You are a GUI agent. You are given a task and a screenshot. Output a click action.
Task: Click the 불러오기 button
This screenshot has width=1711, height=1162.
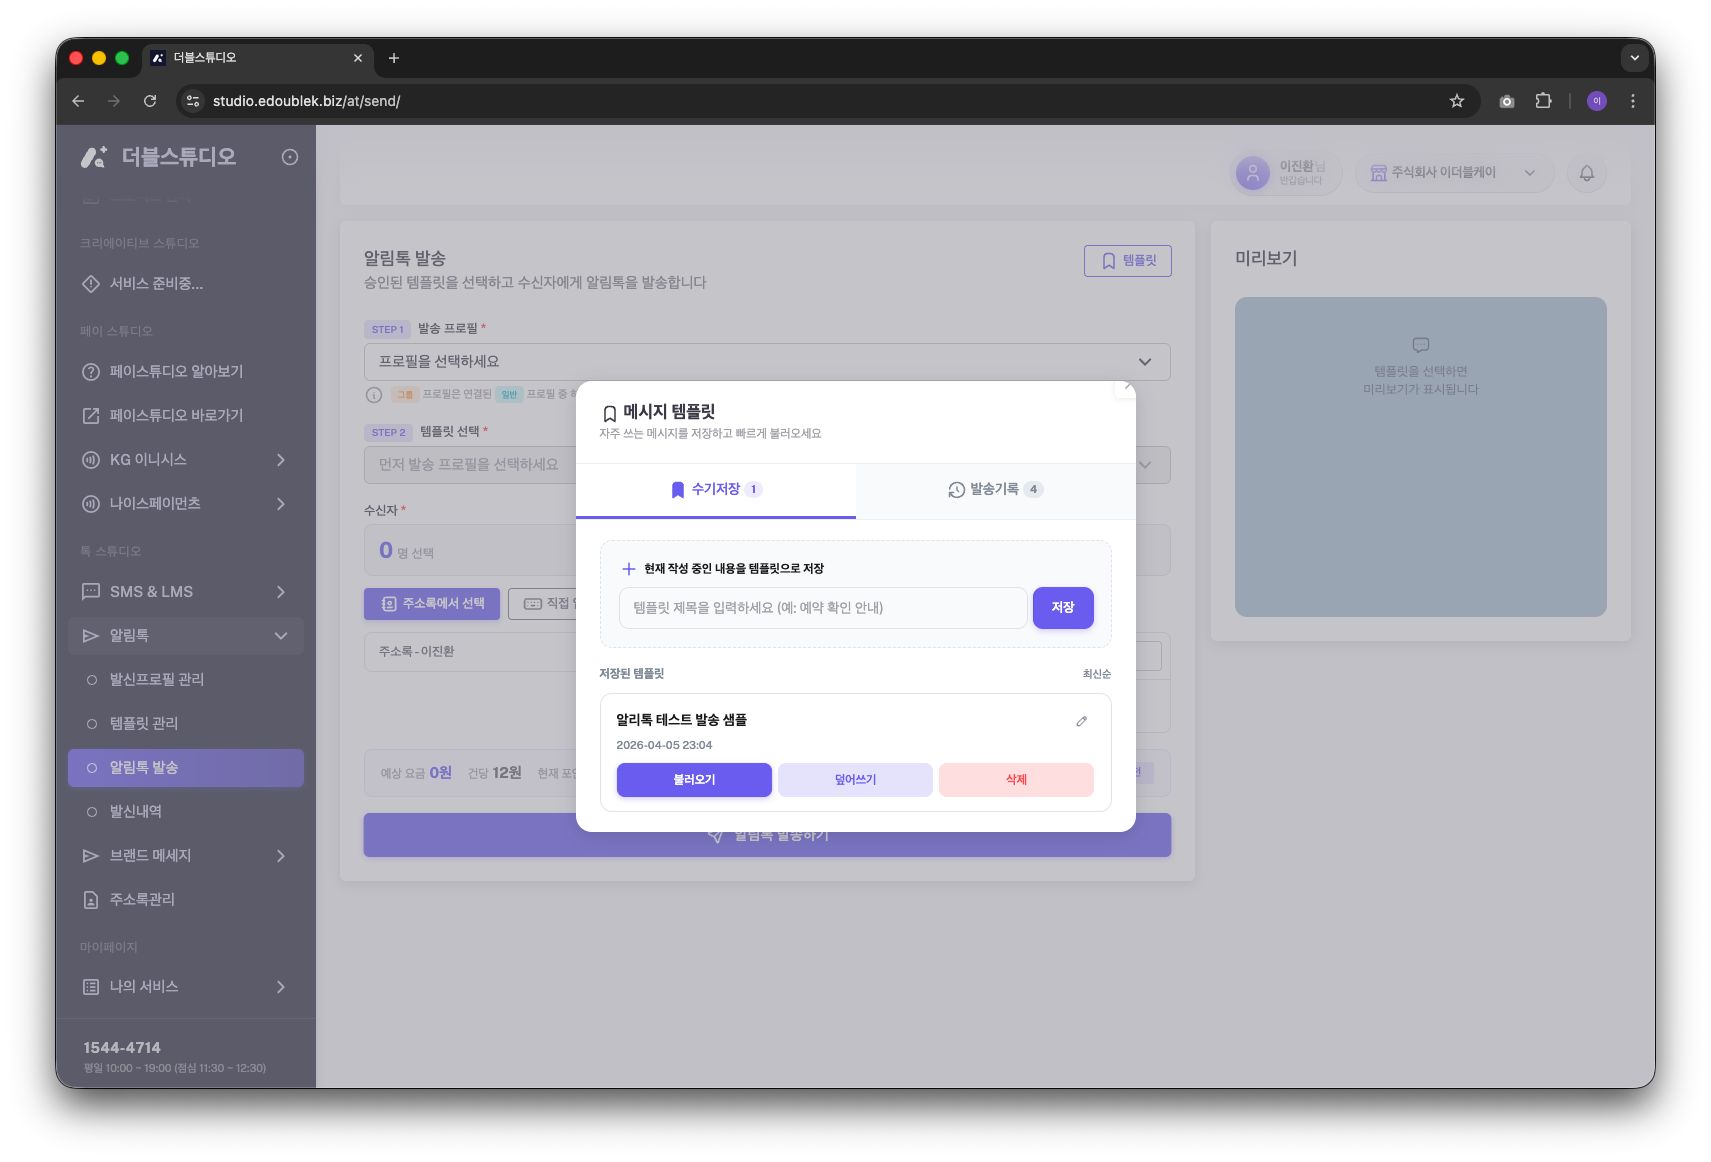pos(694,780)
